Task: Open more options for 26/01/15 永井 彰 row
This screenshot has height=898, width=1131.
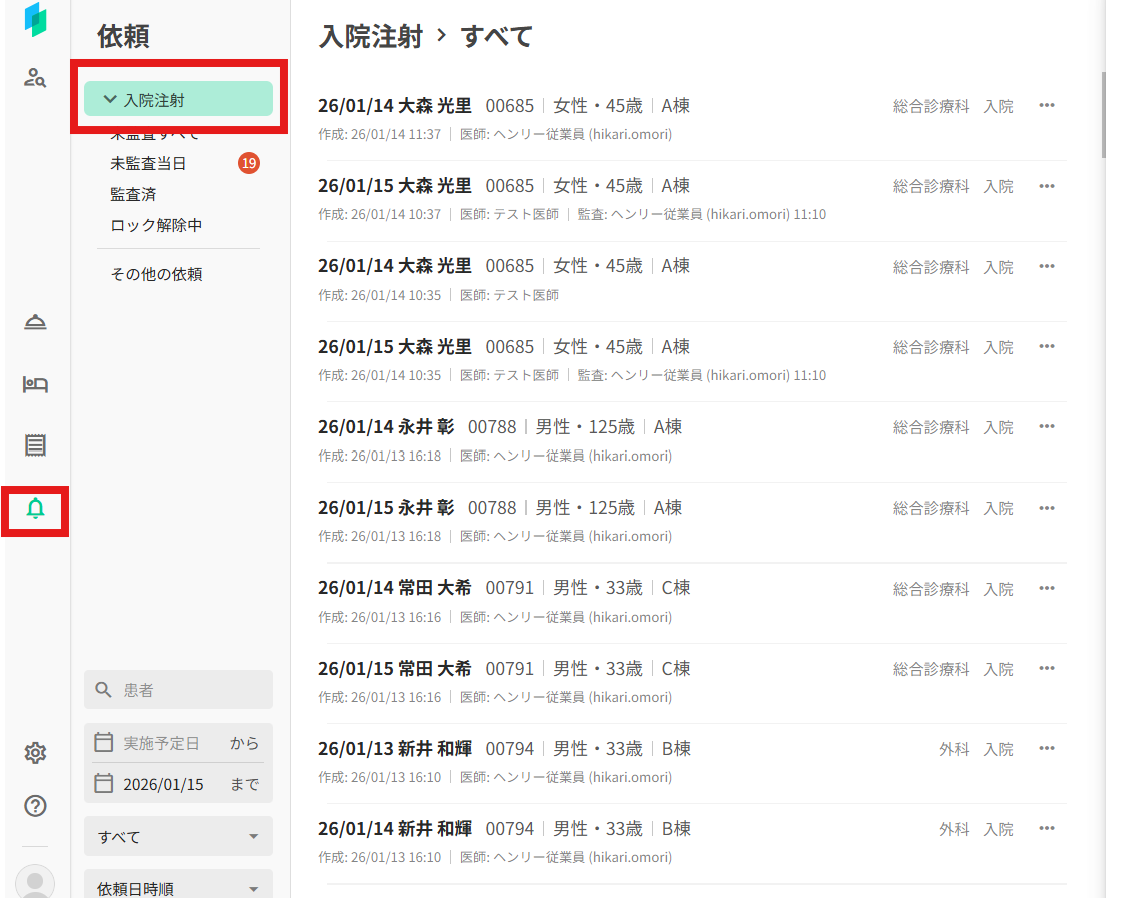Action: pyautogui.click(x=1047, y=508)
